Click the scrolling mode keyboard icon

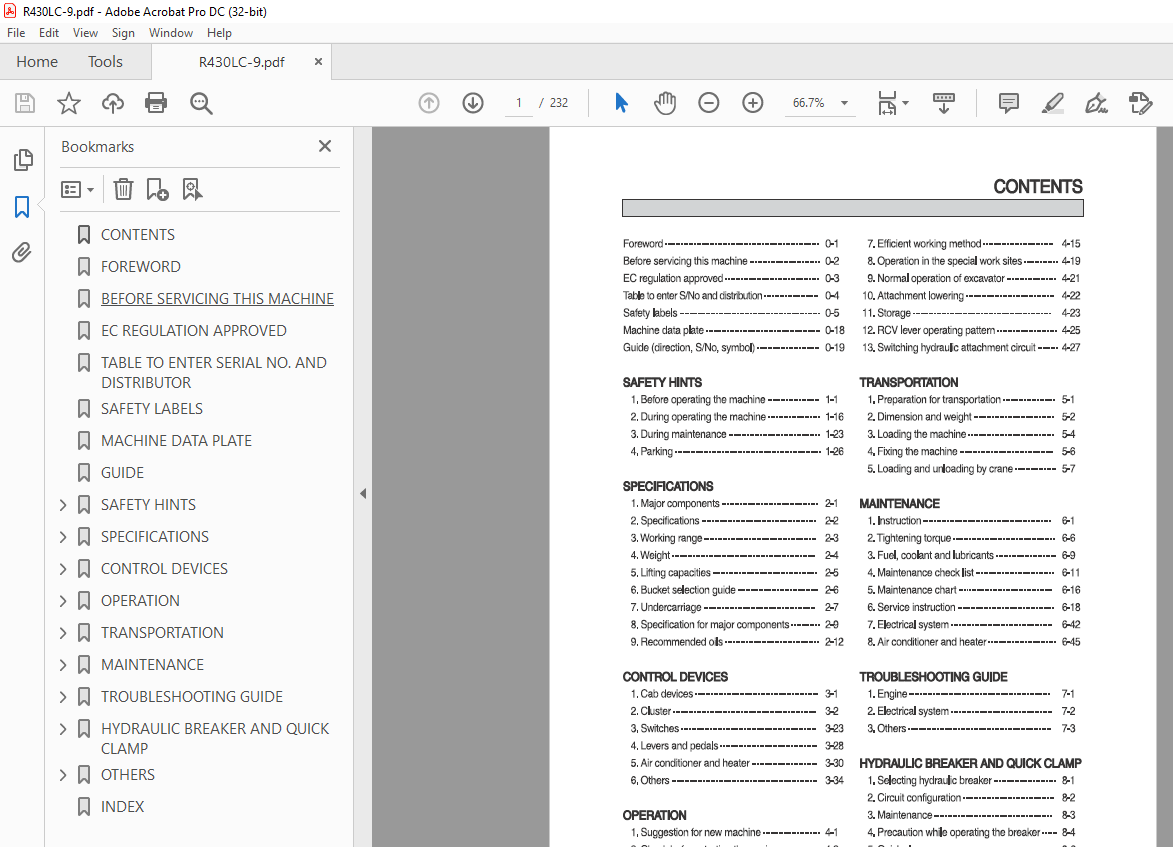click(x=944, y=103)
